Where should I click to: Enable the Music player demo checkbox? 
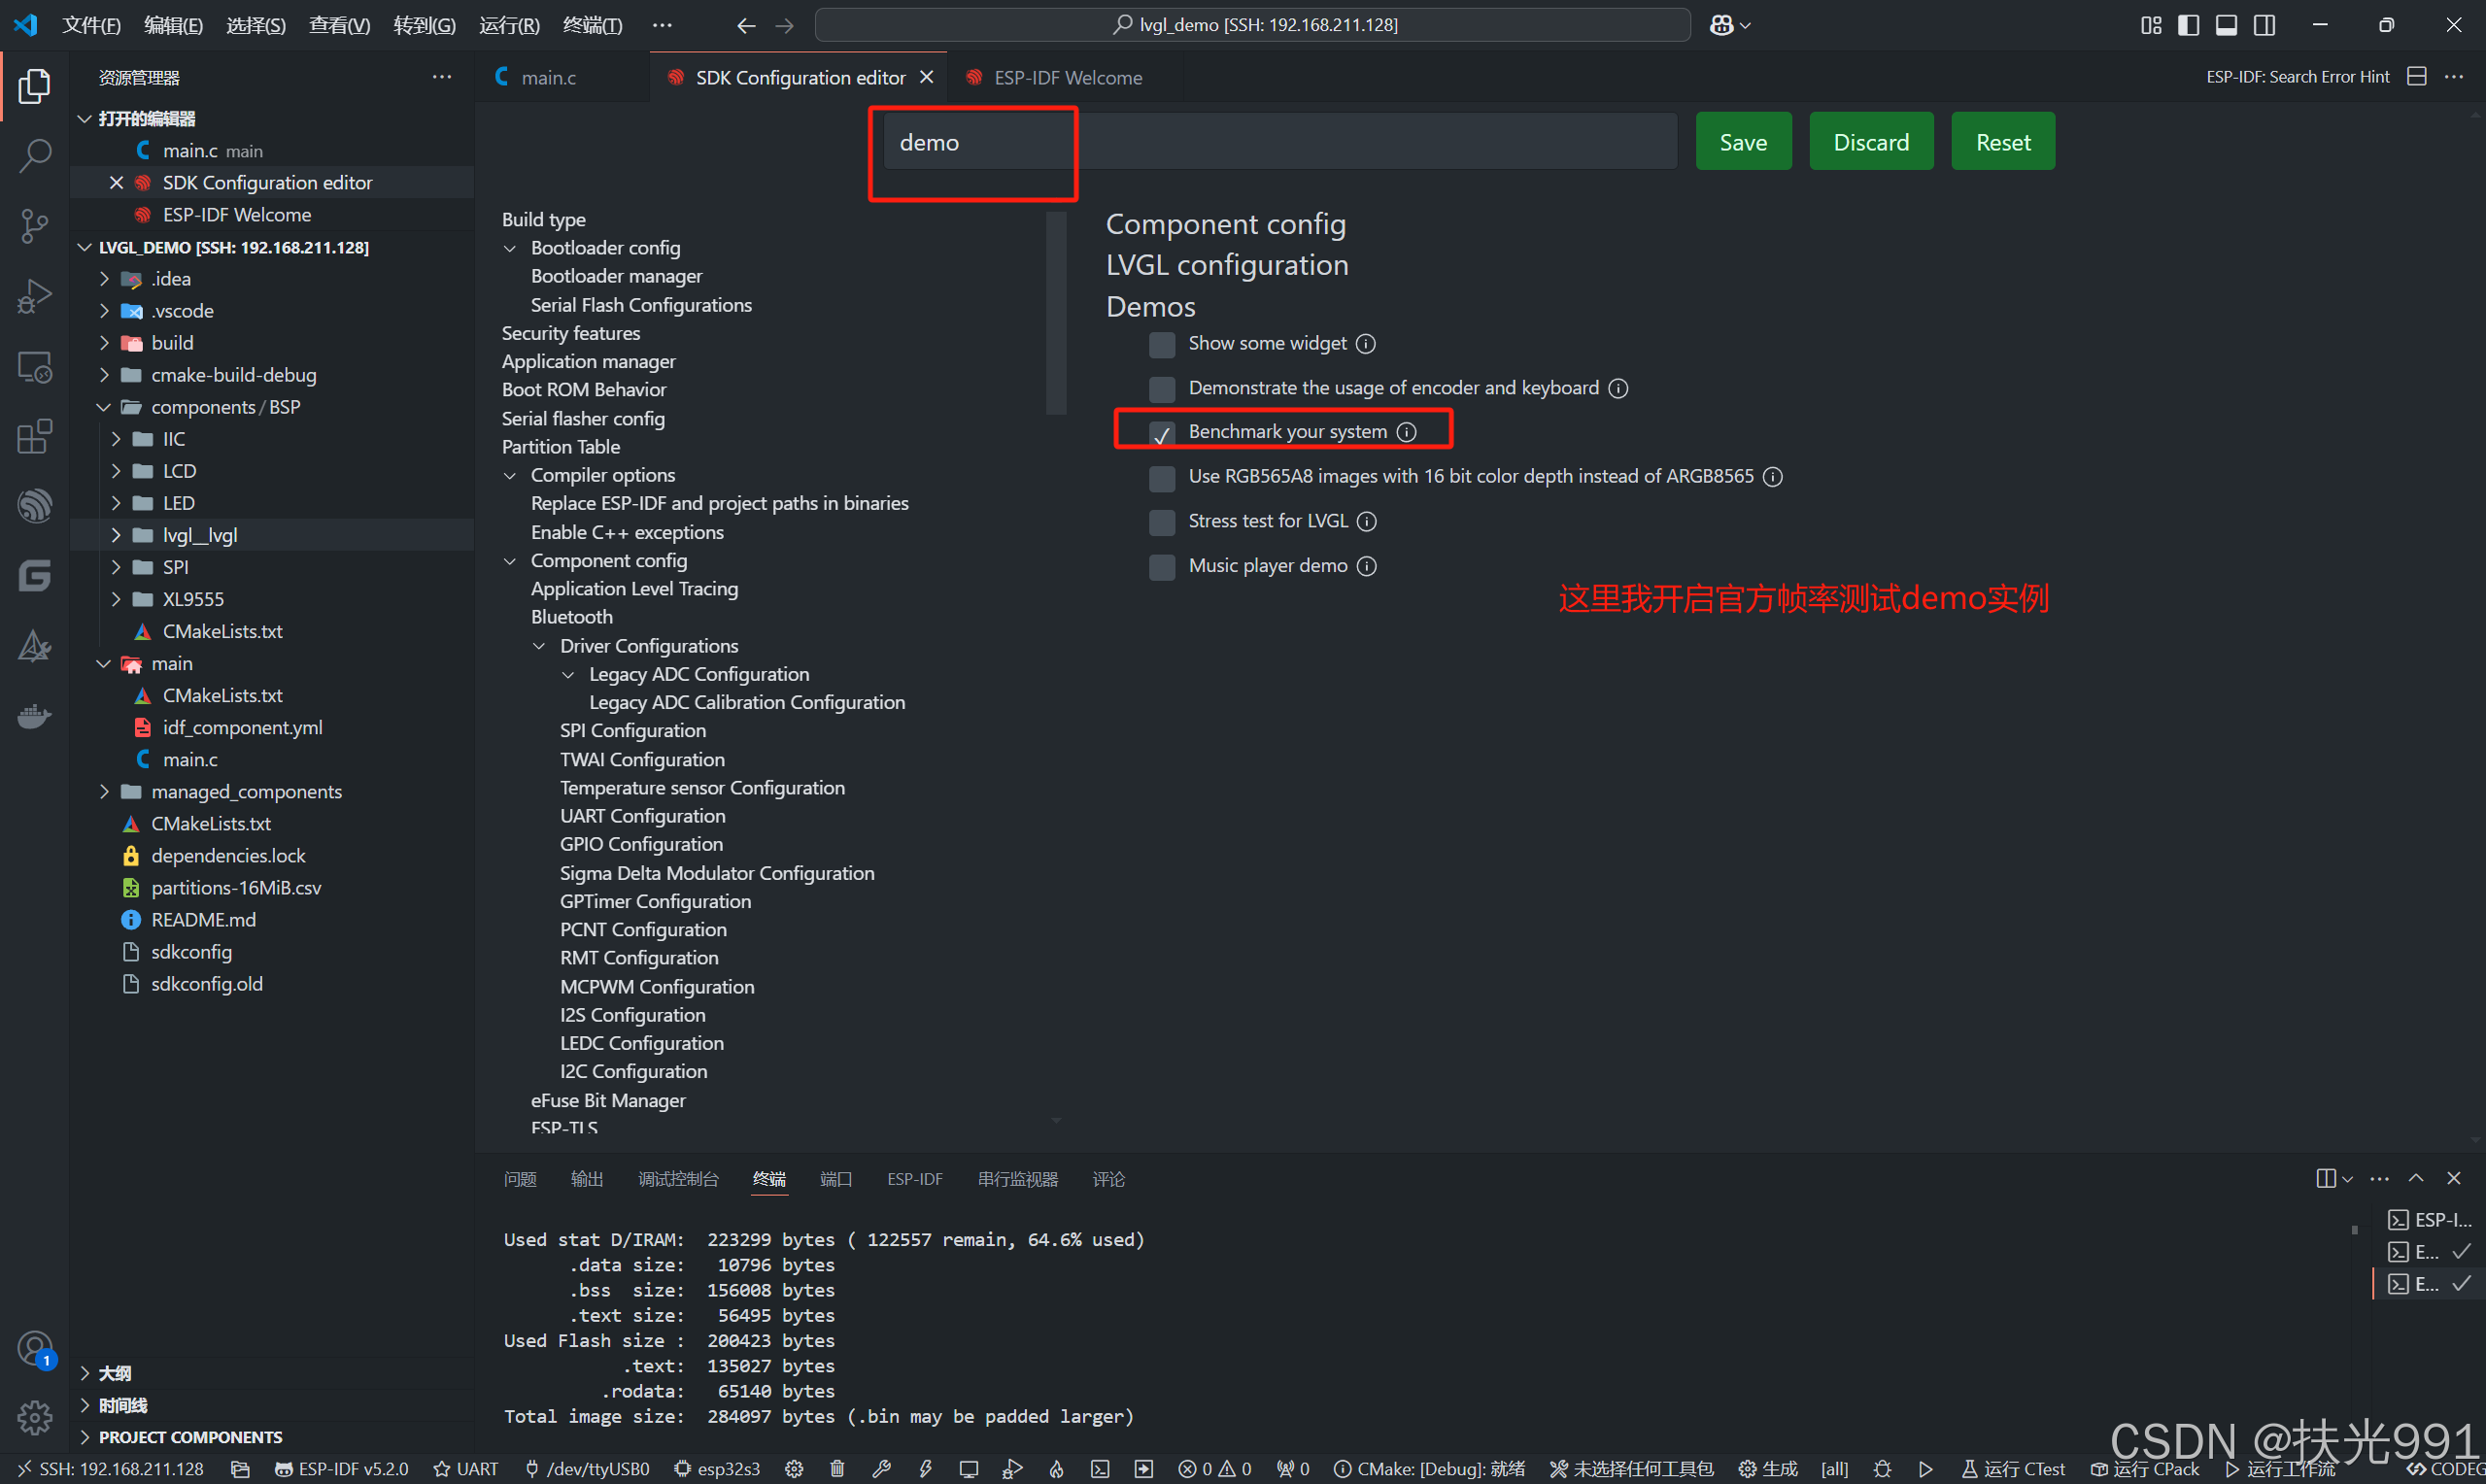(x=1161, y=567)
